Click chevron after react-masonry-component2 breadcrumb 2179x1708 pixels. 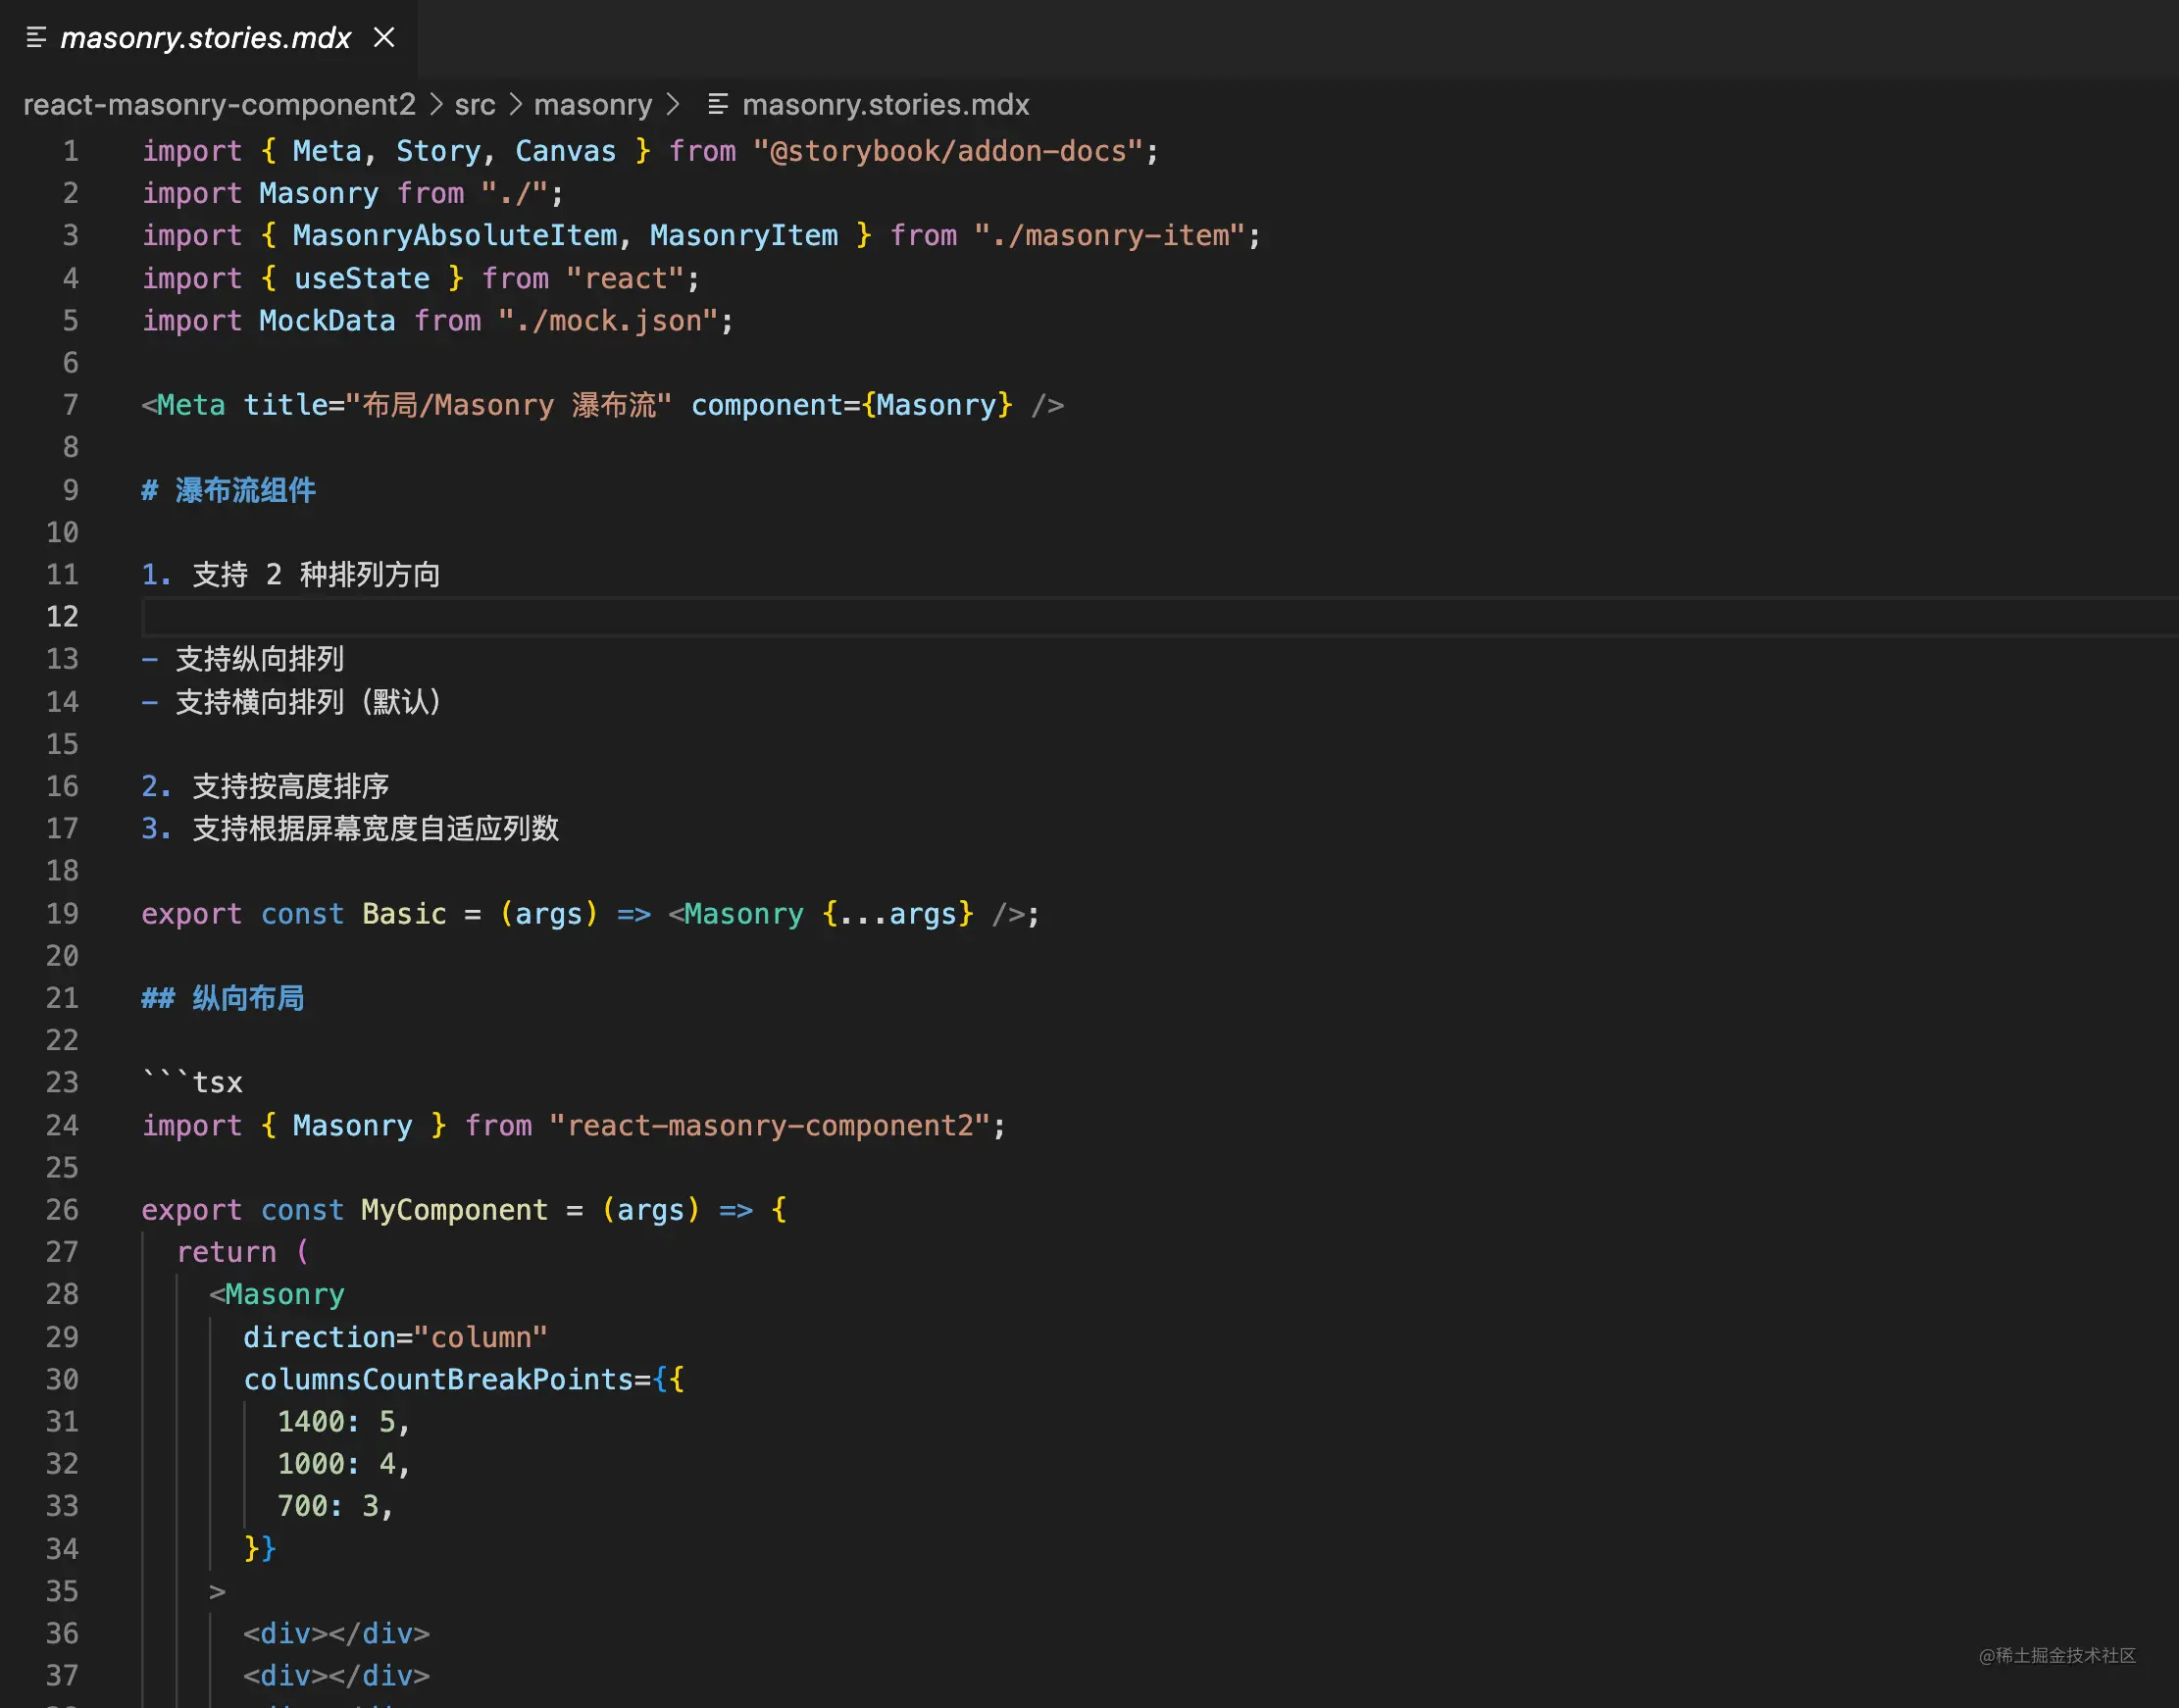436,104
